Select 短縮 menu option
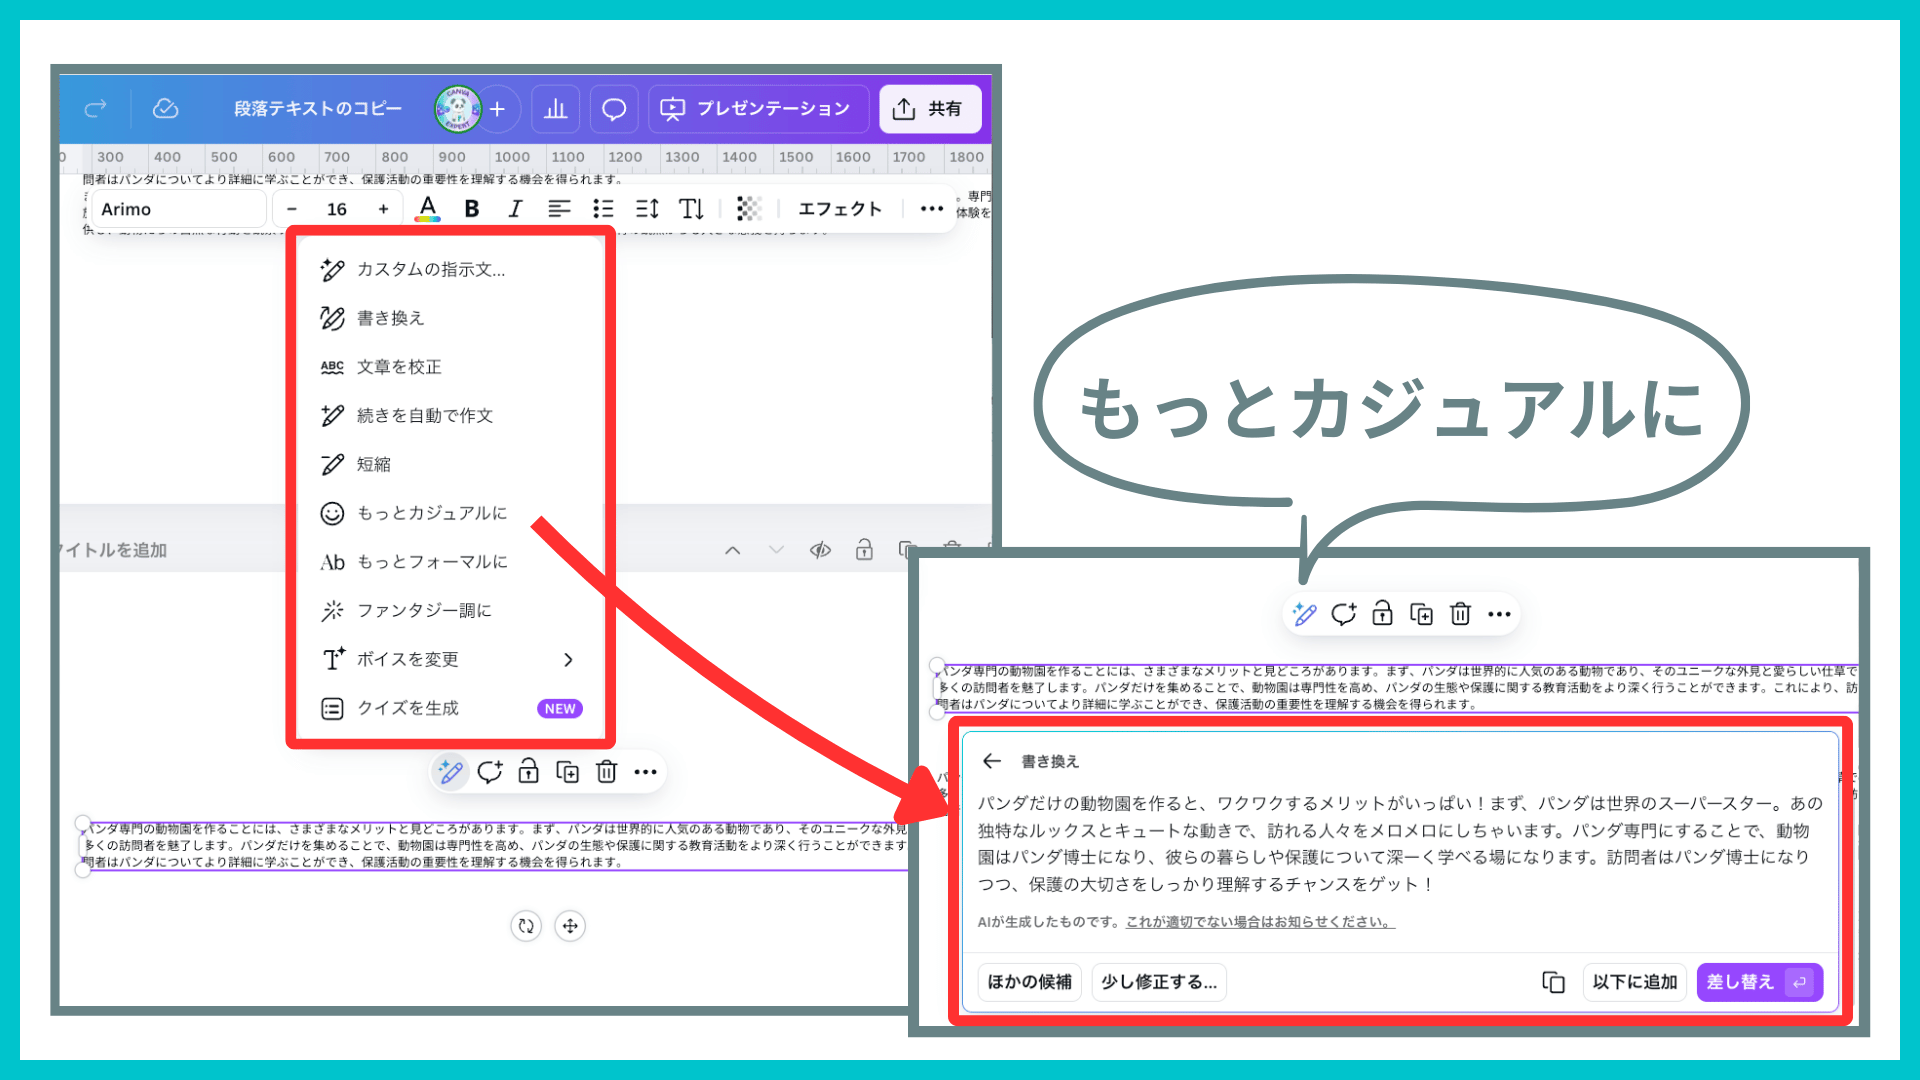The image size is (1920, 1080). [x=450, y=464]
